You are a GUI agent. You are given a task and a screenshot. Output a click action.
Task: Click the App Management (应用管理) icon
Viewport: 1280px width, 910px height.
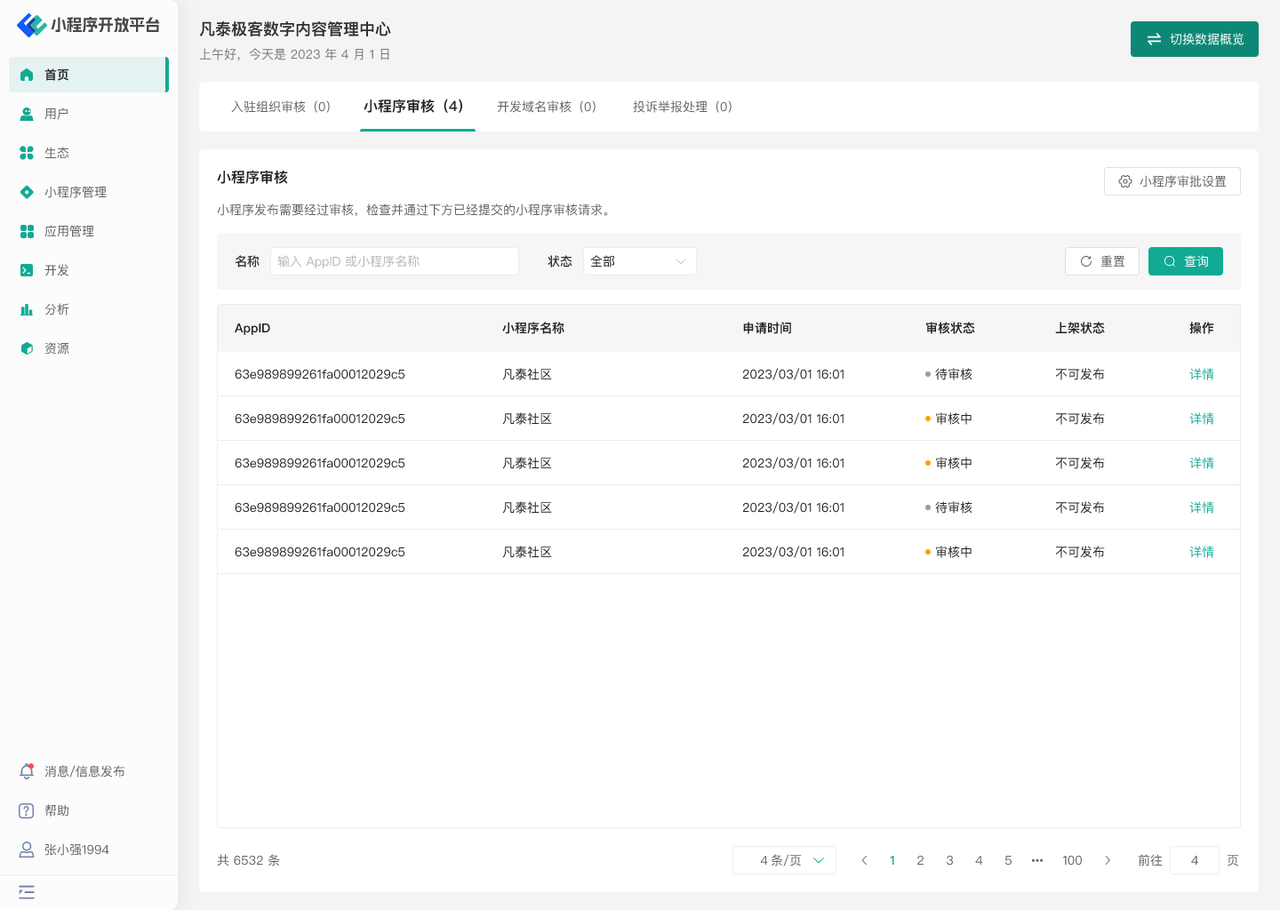point(27,231)
